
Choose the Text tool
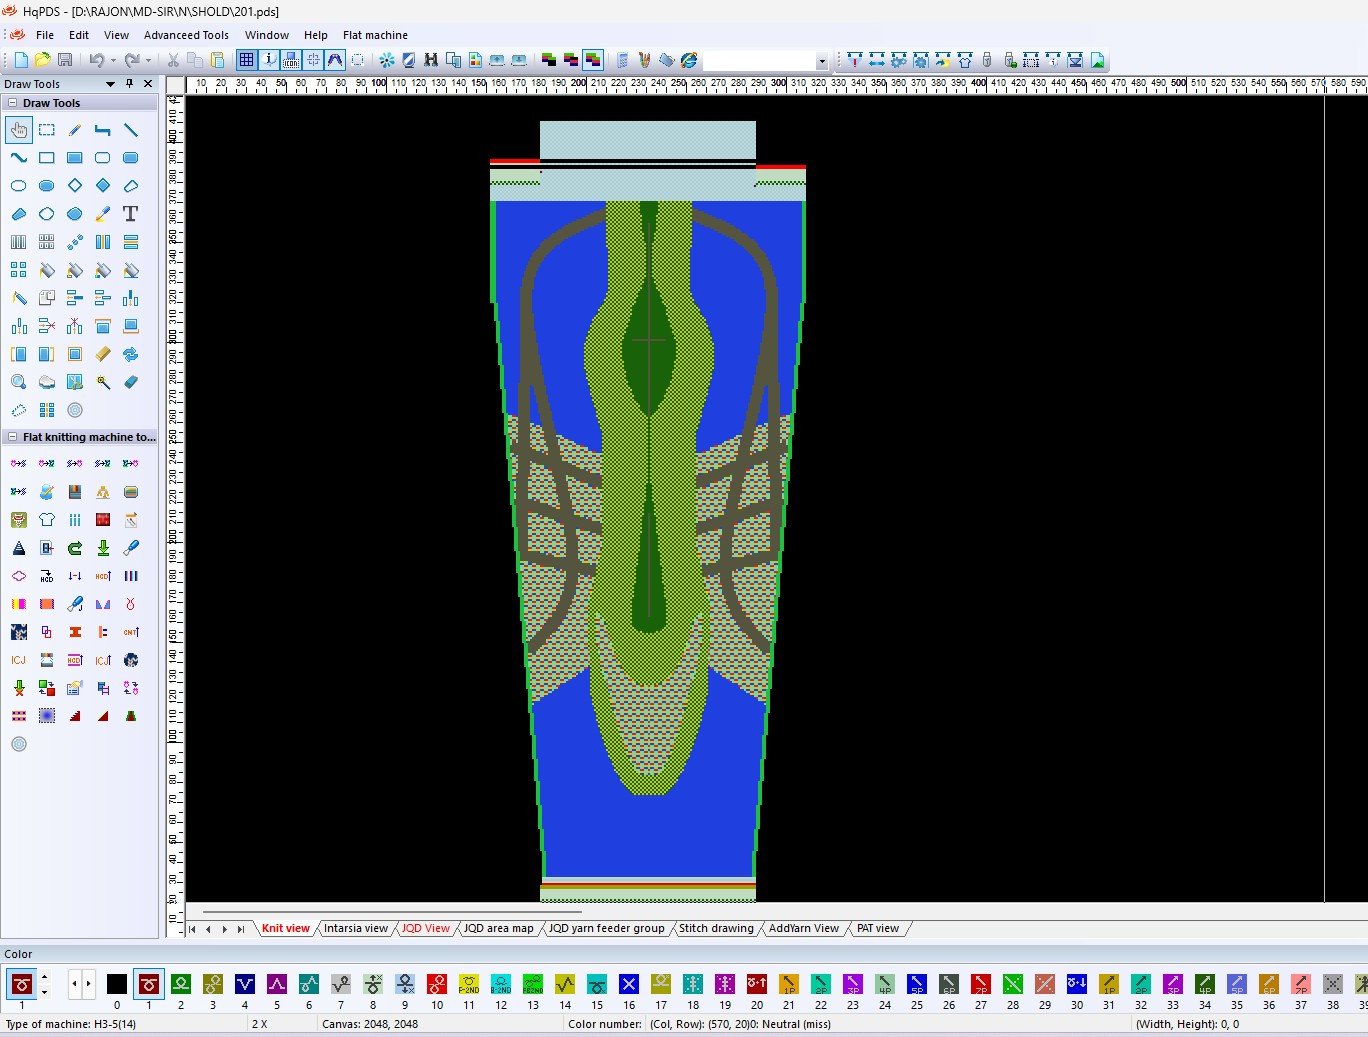click(x=130, y=214)
